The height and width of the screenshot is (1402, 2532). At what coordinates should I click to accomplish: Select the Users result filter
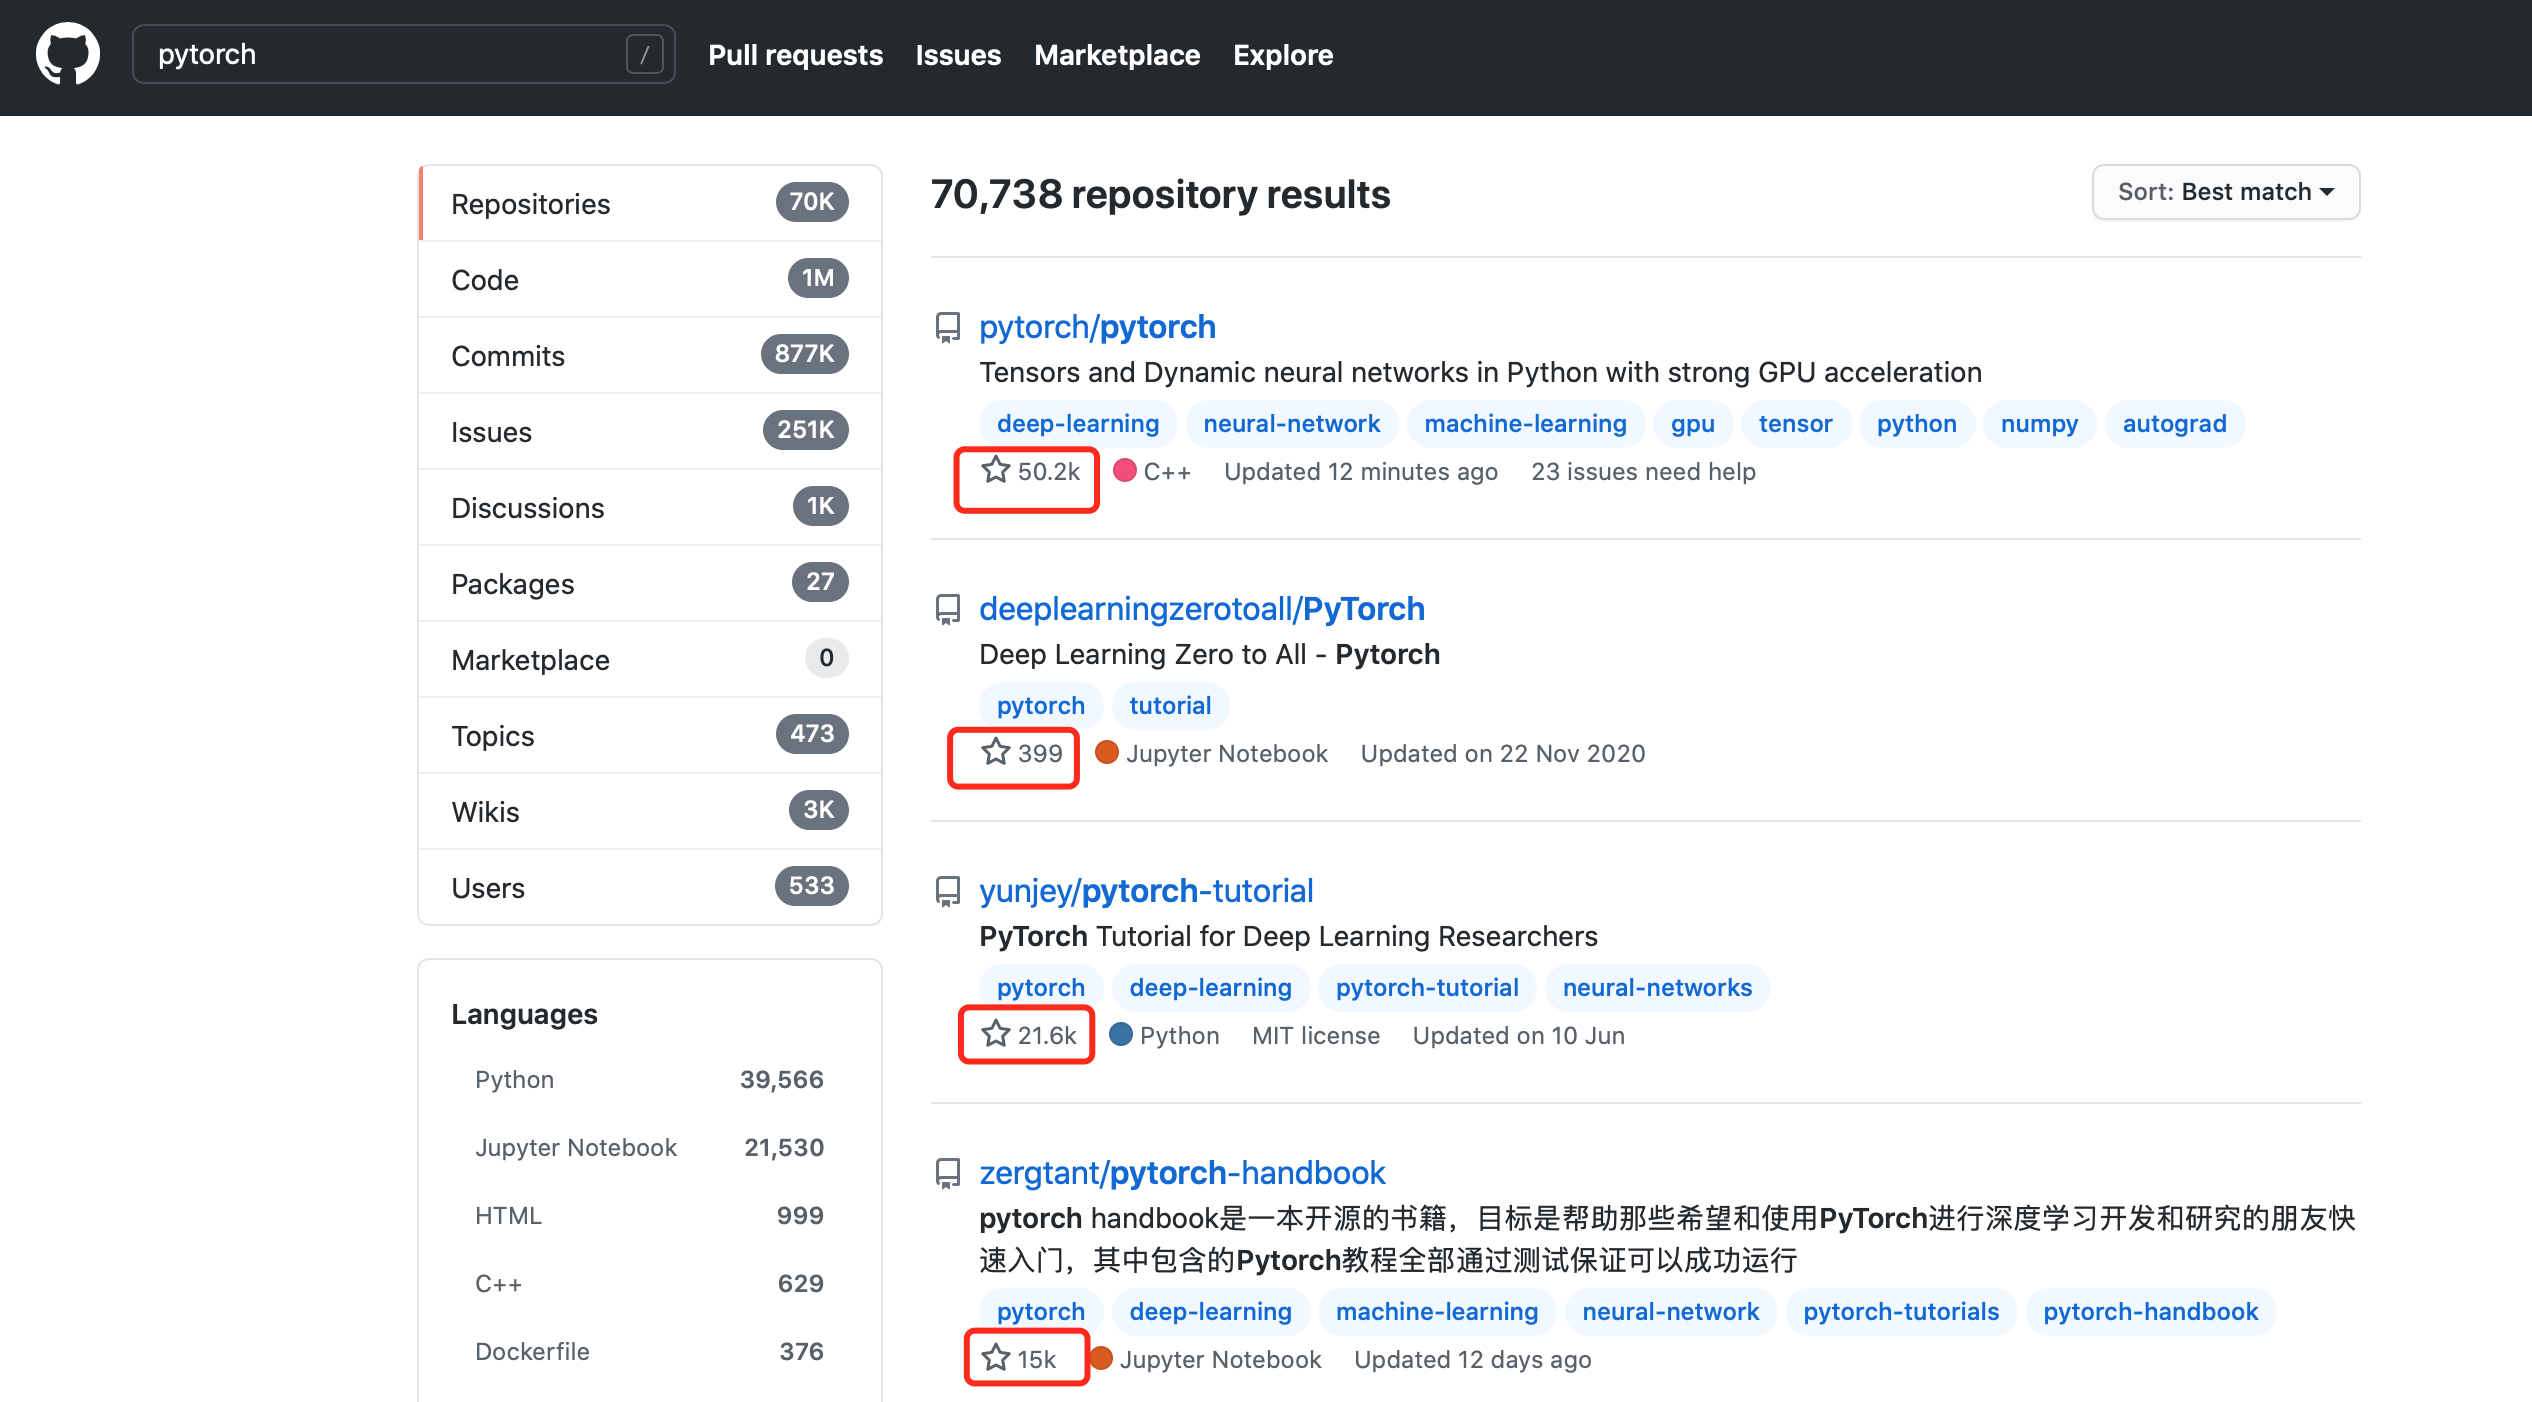pyautogui.click(x=650, y=888)
